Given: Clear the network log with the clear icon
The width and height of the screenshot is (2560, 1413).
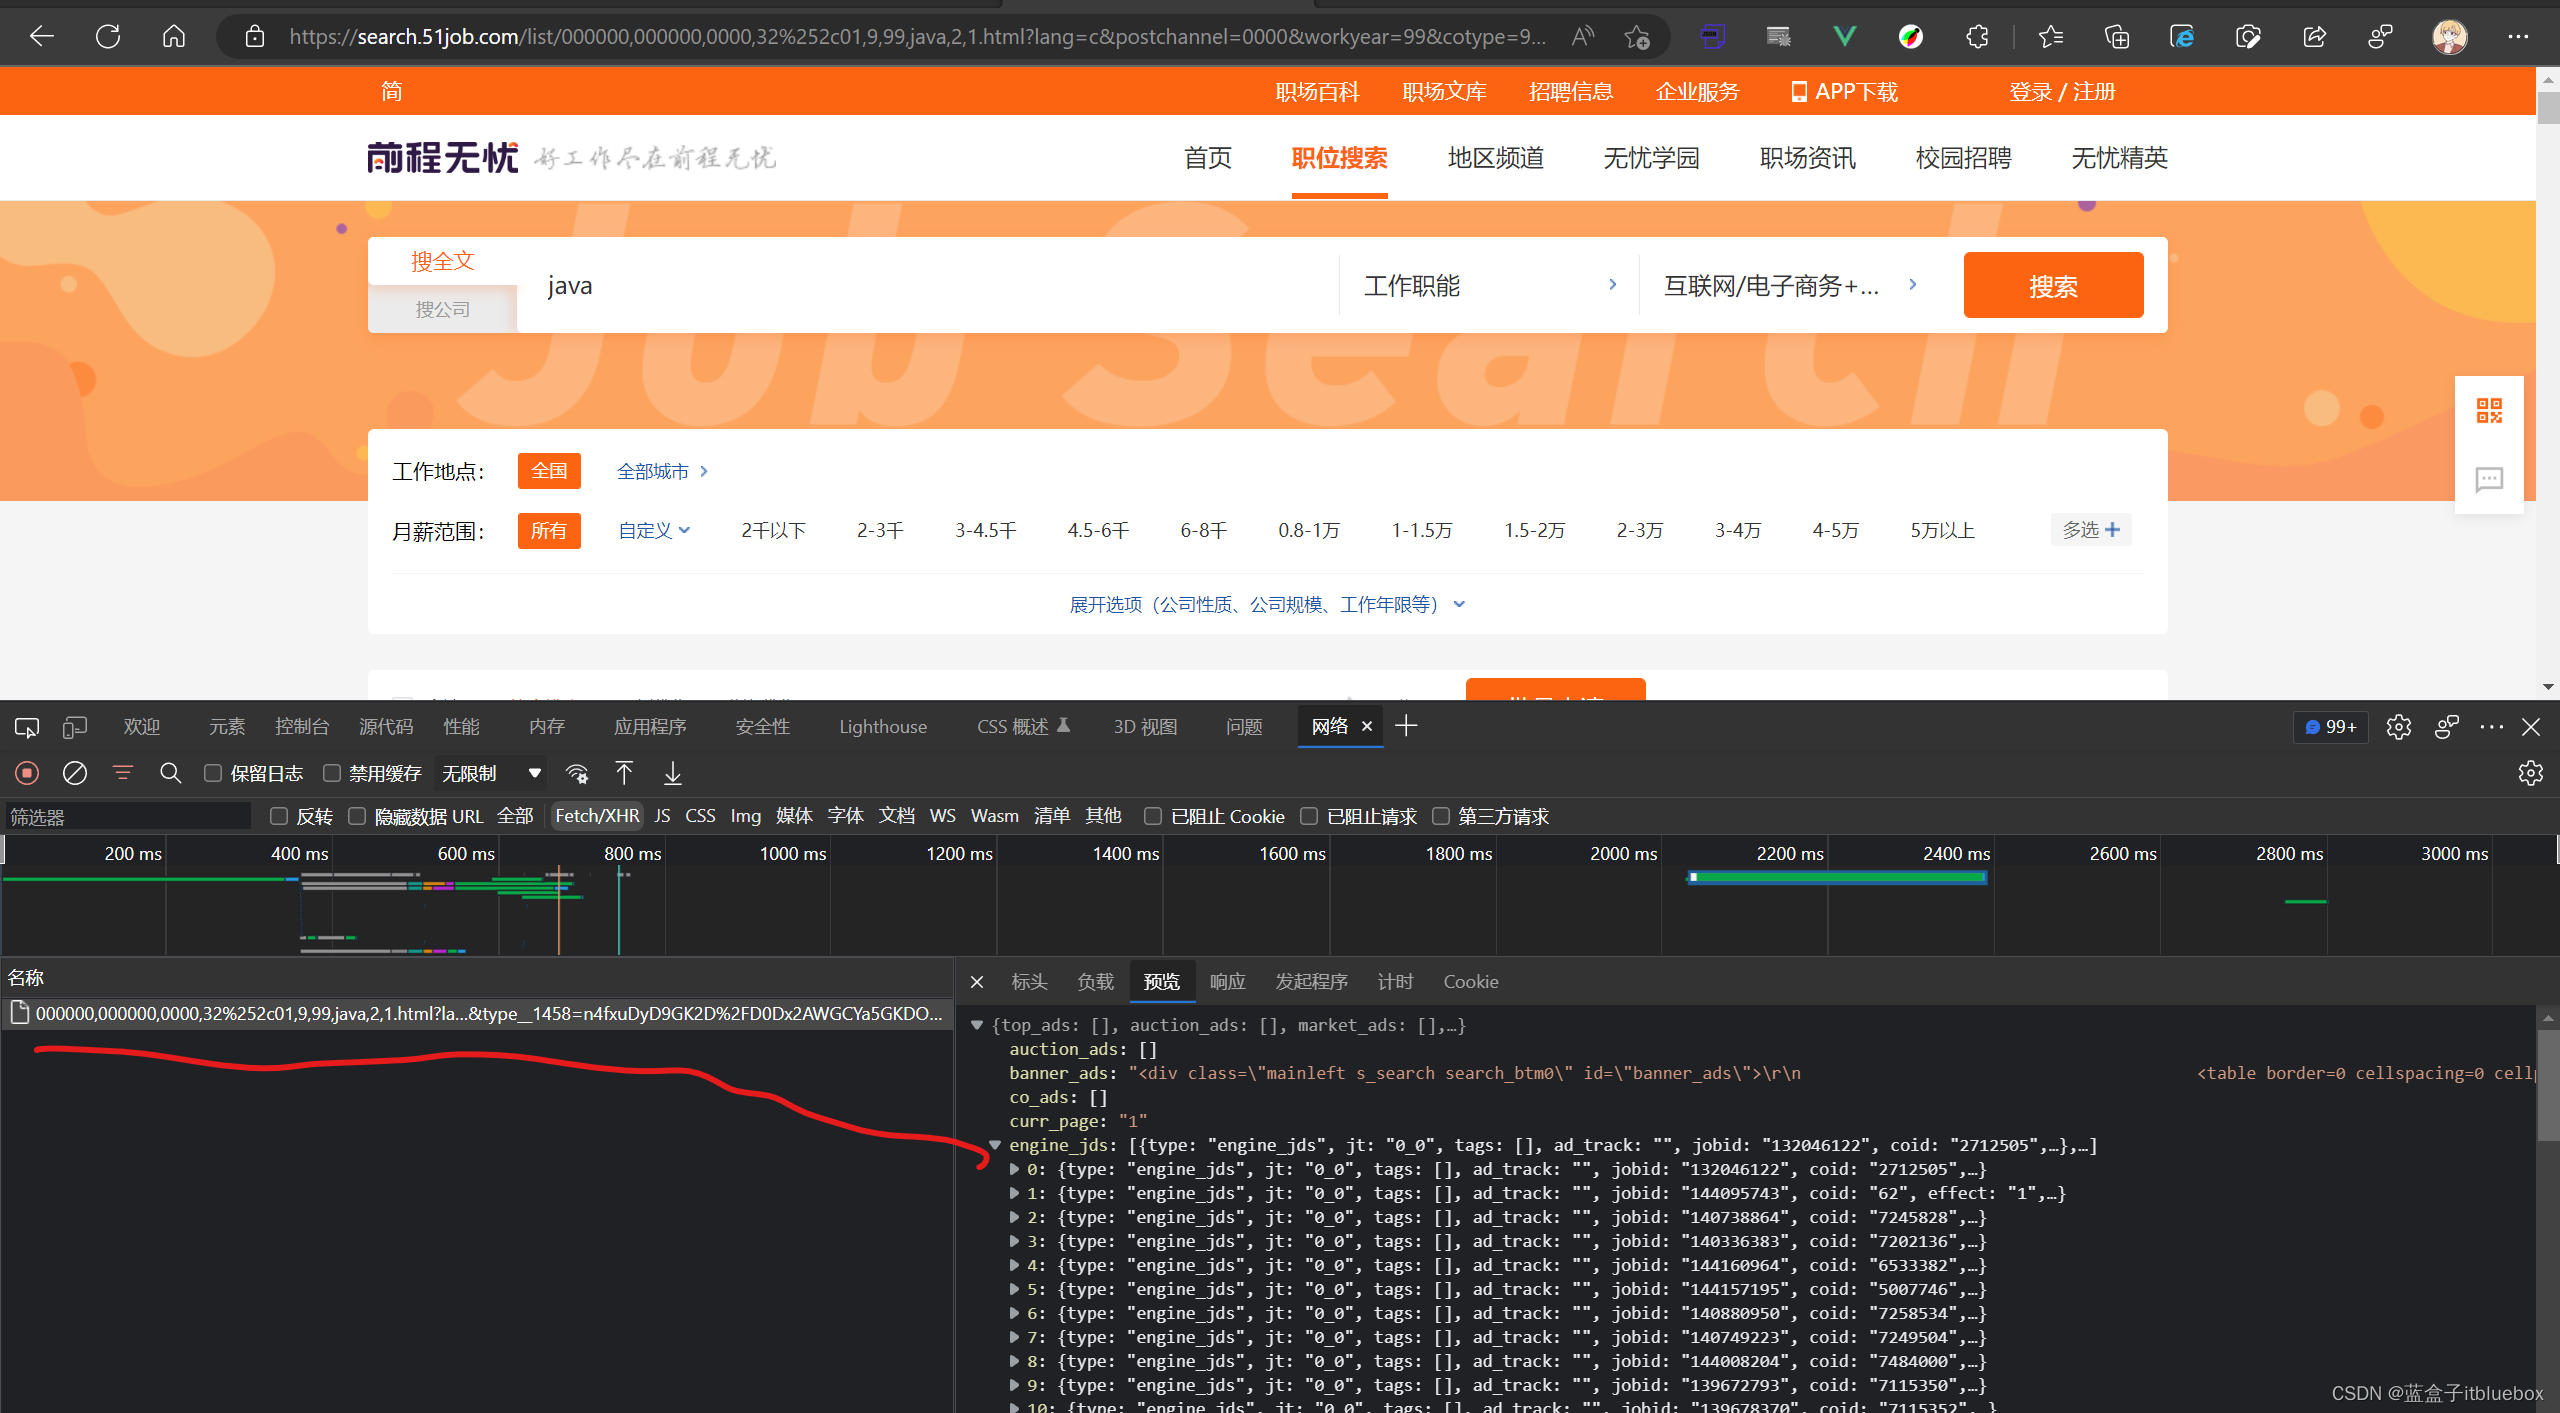Looking at the screenshot, I should point(75,773).
